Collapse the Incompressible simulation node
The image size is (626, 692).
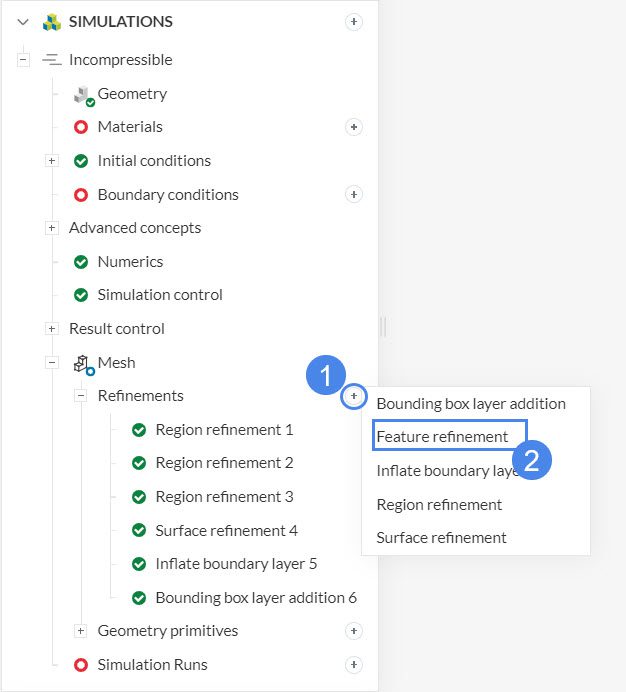23,60
